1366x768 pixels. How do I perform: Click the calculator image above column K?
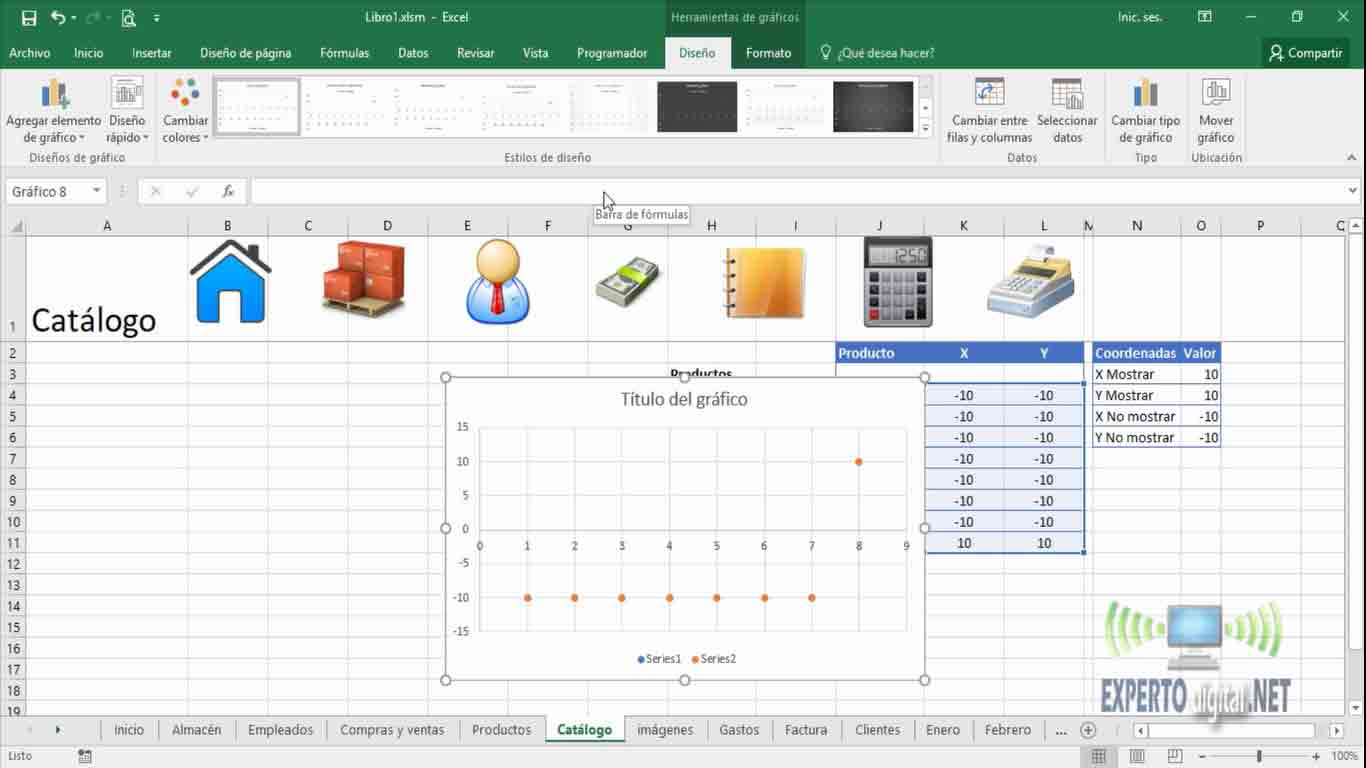[x=900, y=281]
